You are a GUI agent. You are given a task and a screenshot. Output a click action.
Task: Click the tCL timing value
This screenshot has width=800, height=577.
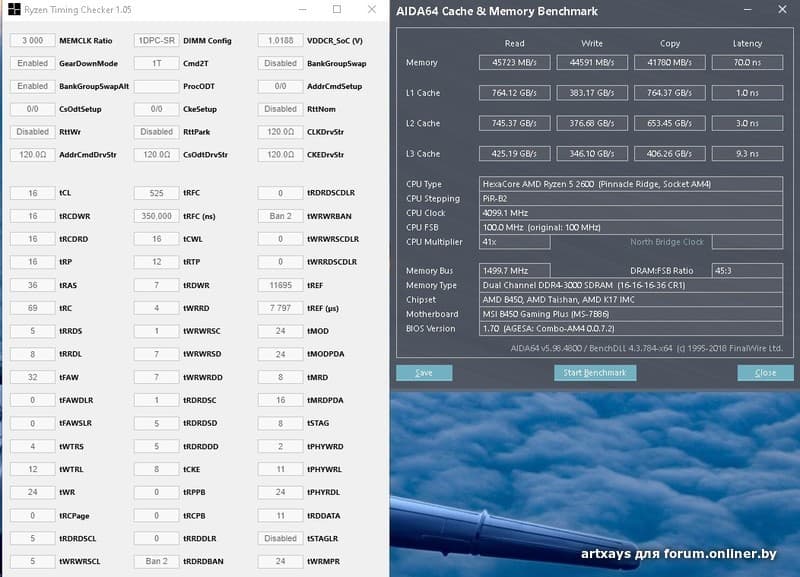(33, 193)
